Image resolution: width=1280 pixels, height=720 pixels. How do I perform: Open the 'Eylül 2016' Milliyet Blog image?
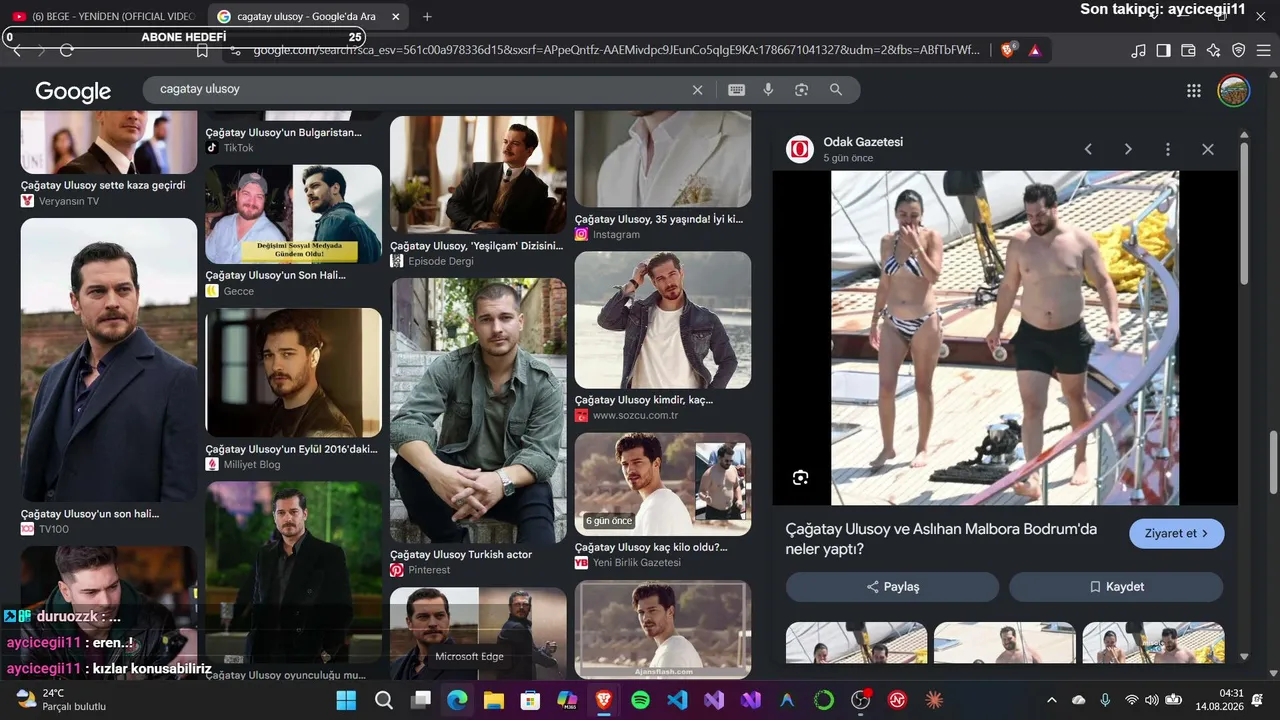(294, 373)
